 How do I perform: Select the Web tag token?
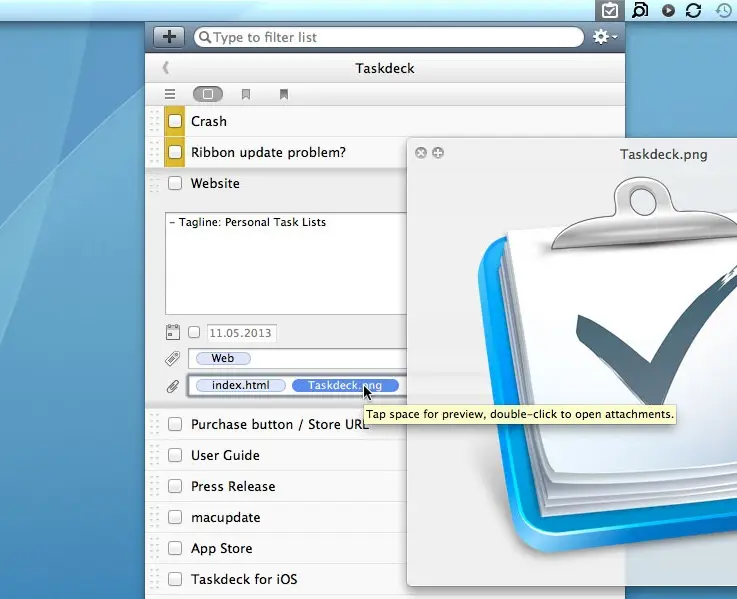(x=223, y=358)
